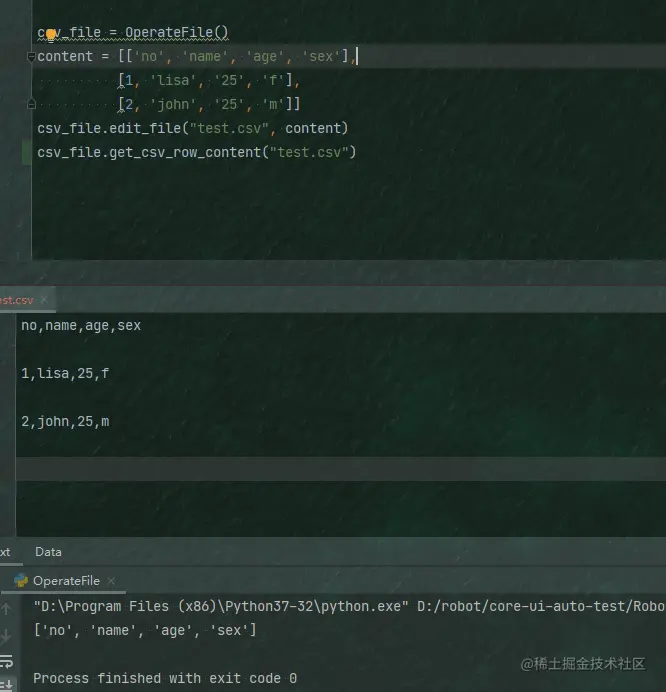Click the fold end marker beside the john row
The image size is (666, 692).
[31, 104]
